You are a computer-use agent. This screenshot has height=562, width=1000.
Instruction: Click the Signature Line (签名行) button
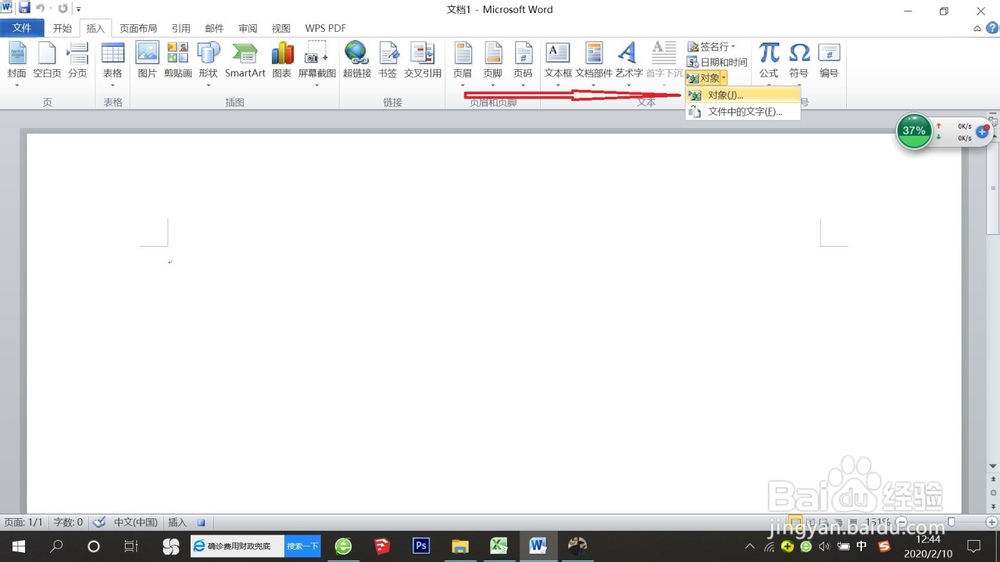tap(708, 47)
